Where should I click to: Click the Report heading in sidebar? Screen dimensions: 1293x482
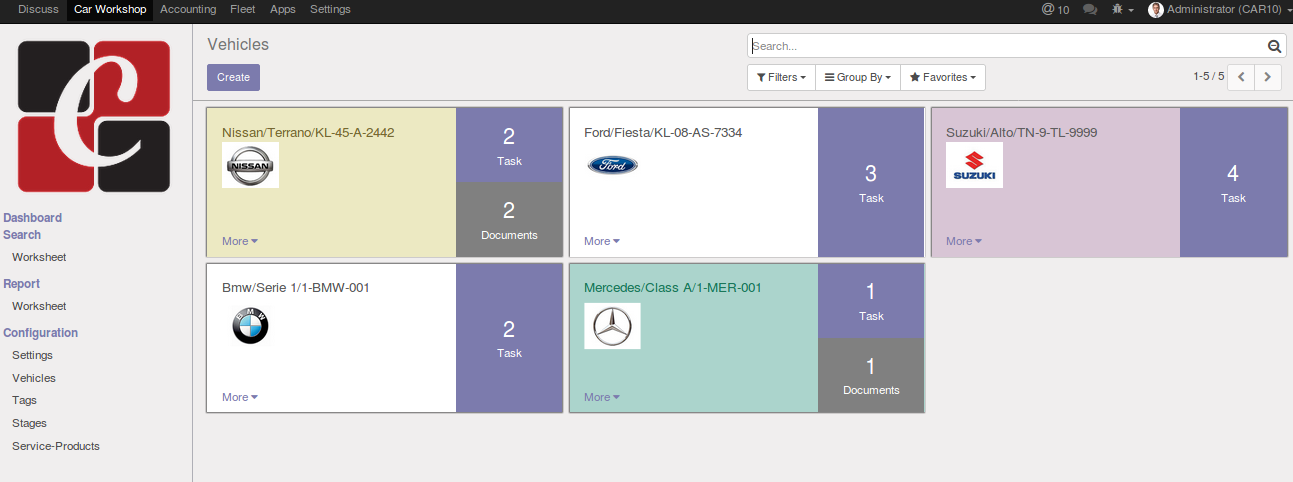click(x=22, y=284)
